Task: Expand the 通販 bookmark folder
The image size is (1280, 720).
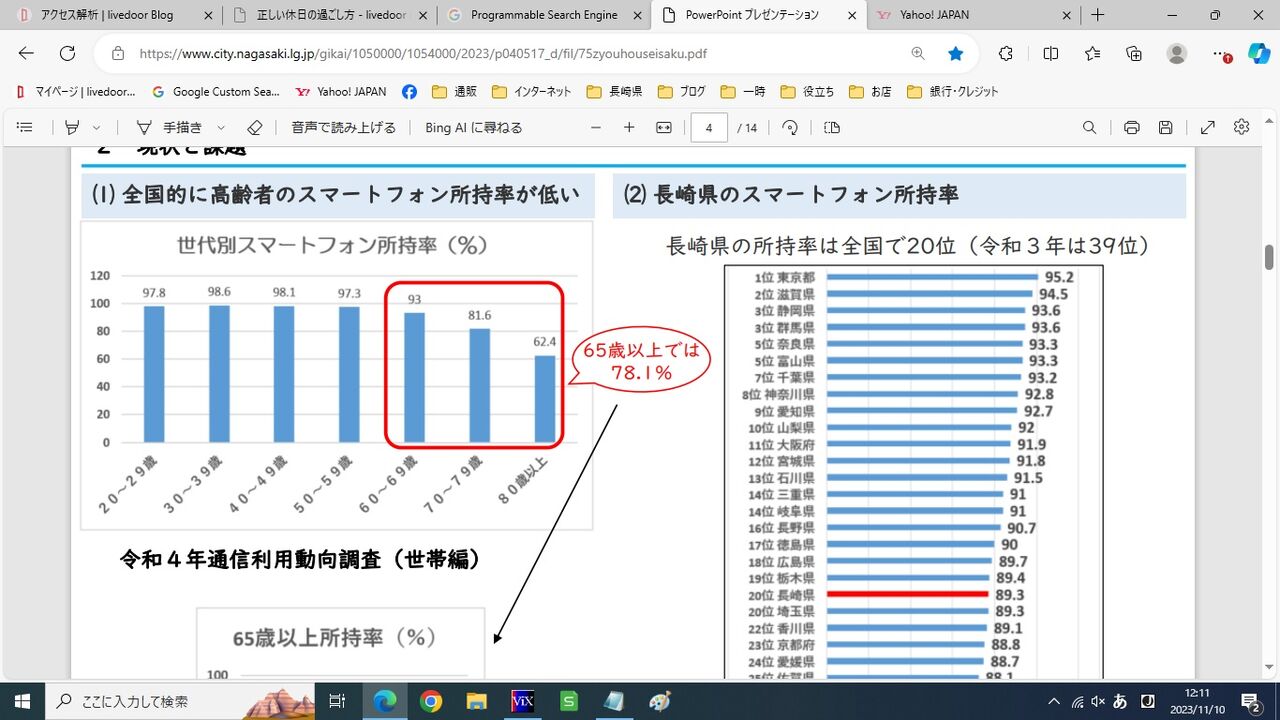Action: click(x=454, y=91)
